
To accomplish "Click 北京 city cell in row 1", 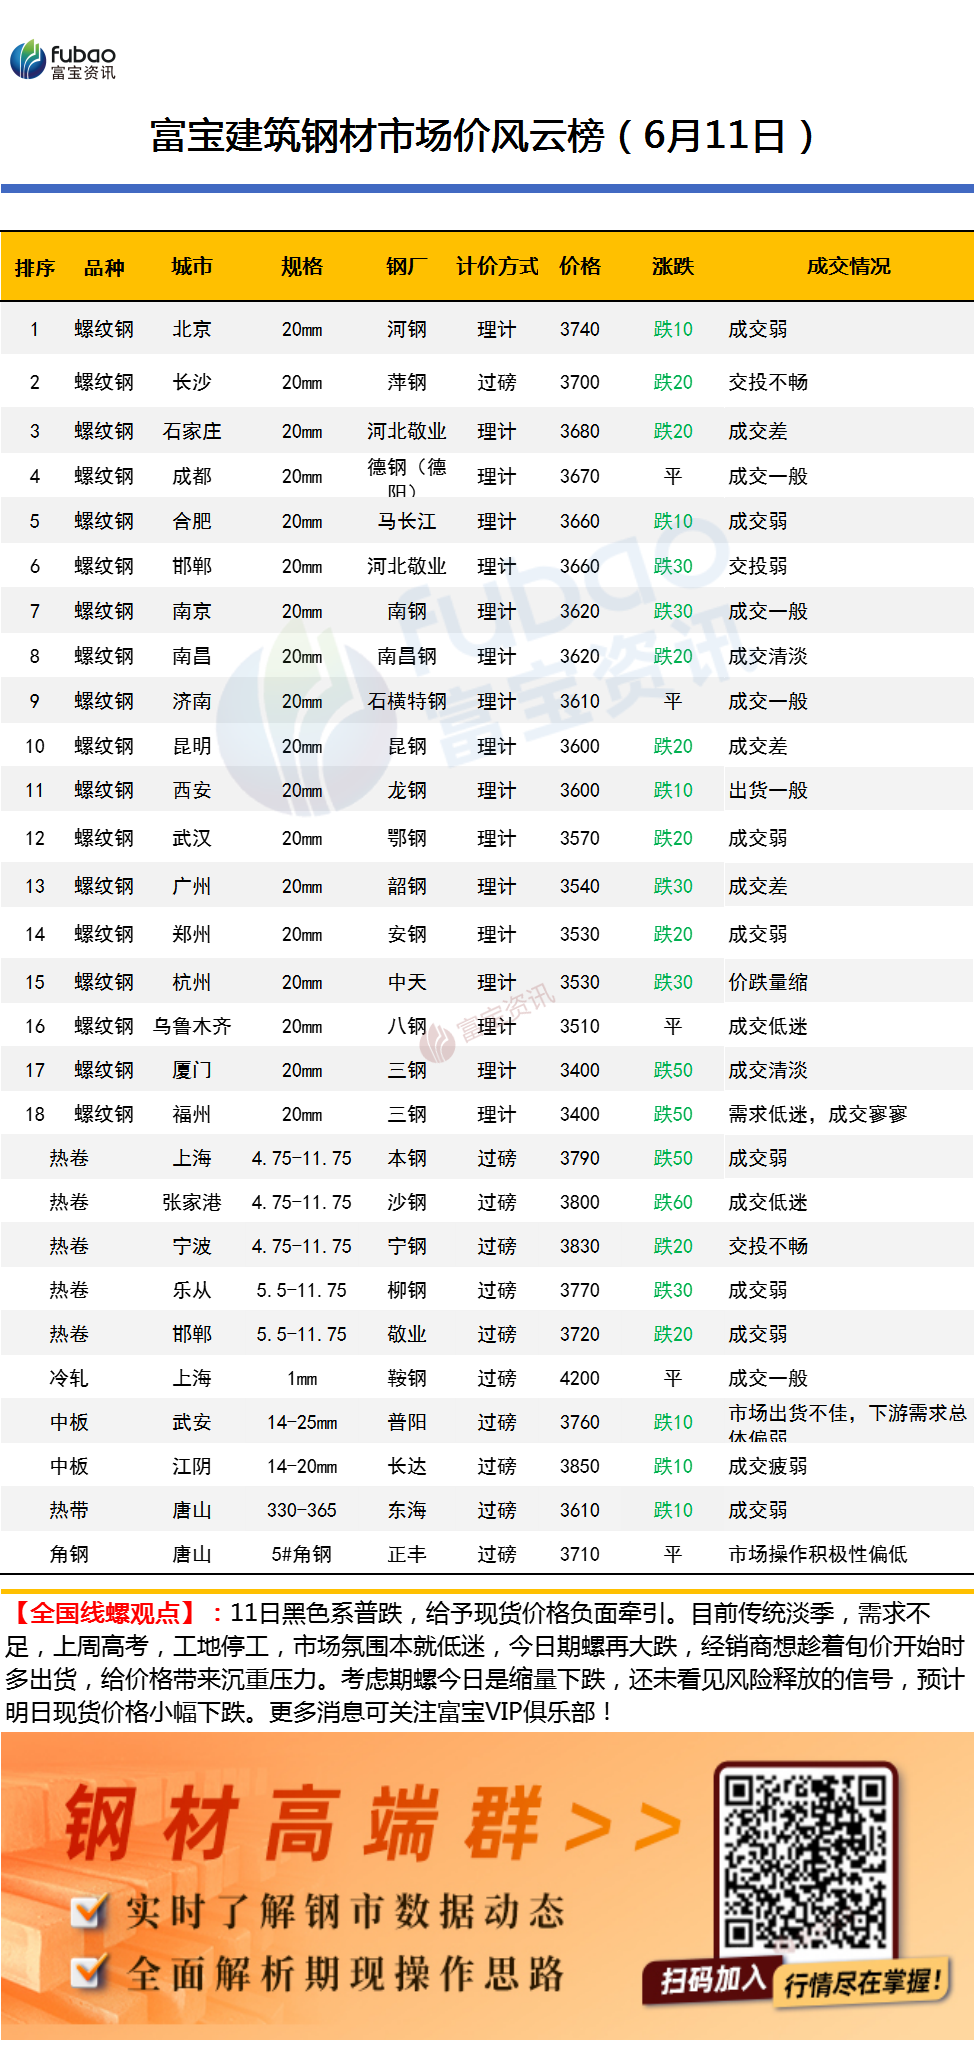I will click(192, 329).
